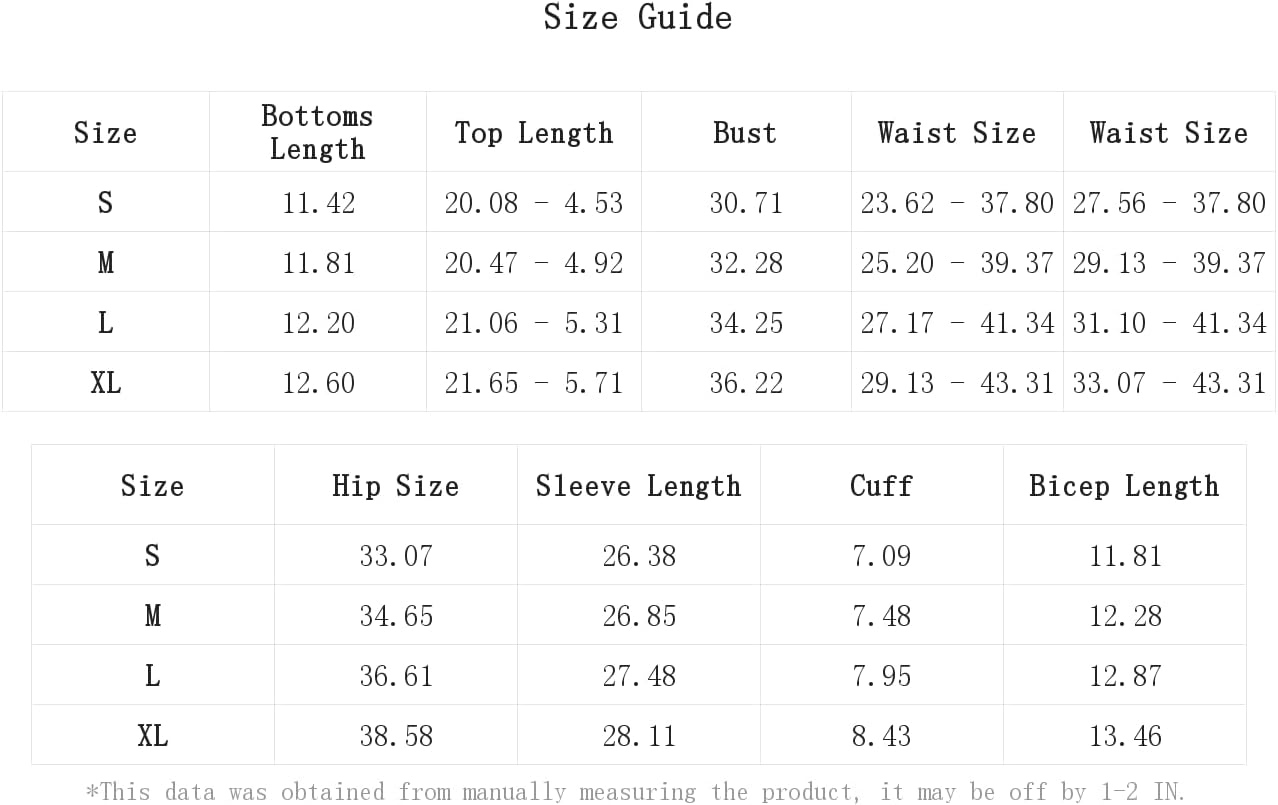This screenshot has width=1278, height=805.
Task: Select the Bottoms Length column header
Action: coord(317,132)
